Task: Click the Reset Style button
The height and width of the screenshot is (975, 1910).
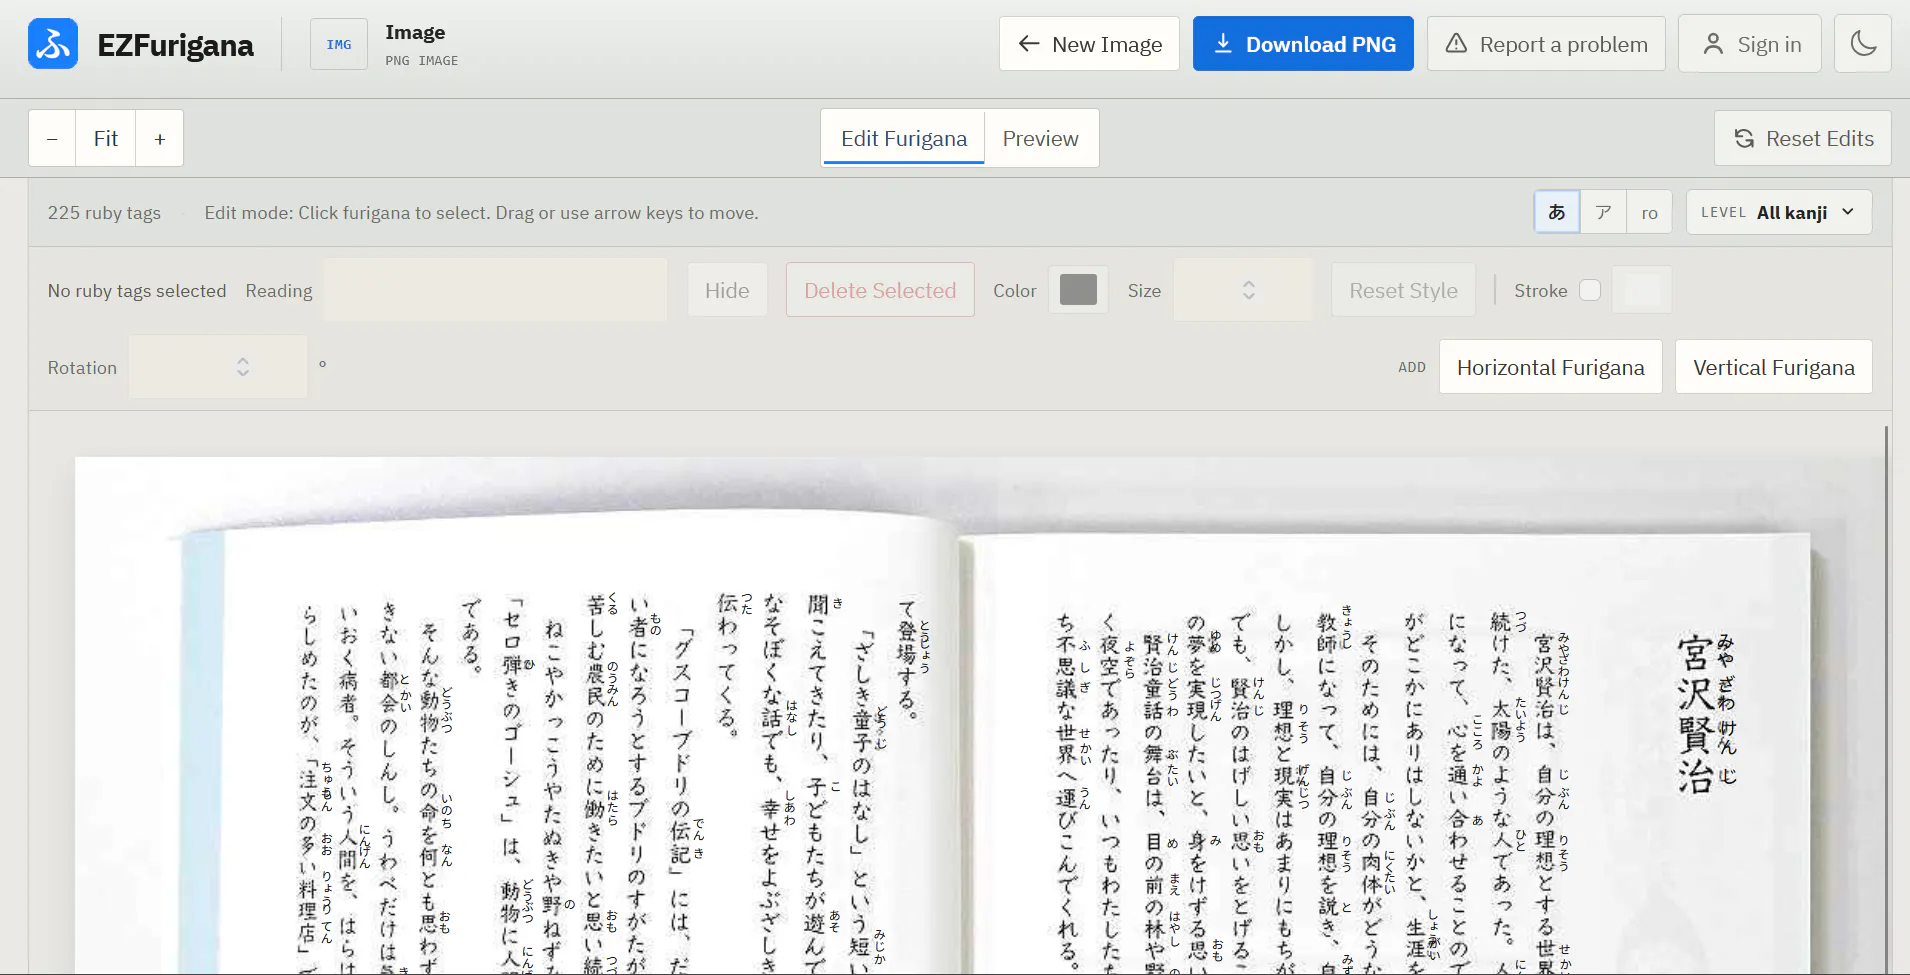Action: coord(1403,290)
